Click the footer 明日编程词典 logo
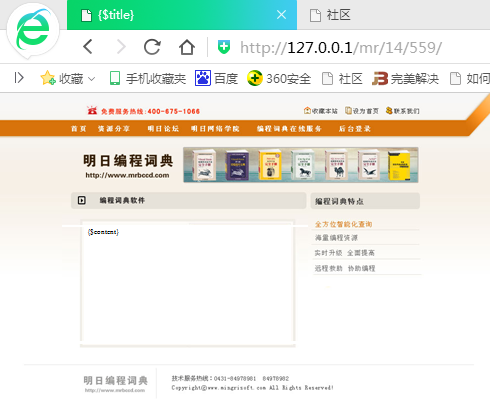 115,383
